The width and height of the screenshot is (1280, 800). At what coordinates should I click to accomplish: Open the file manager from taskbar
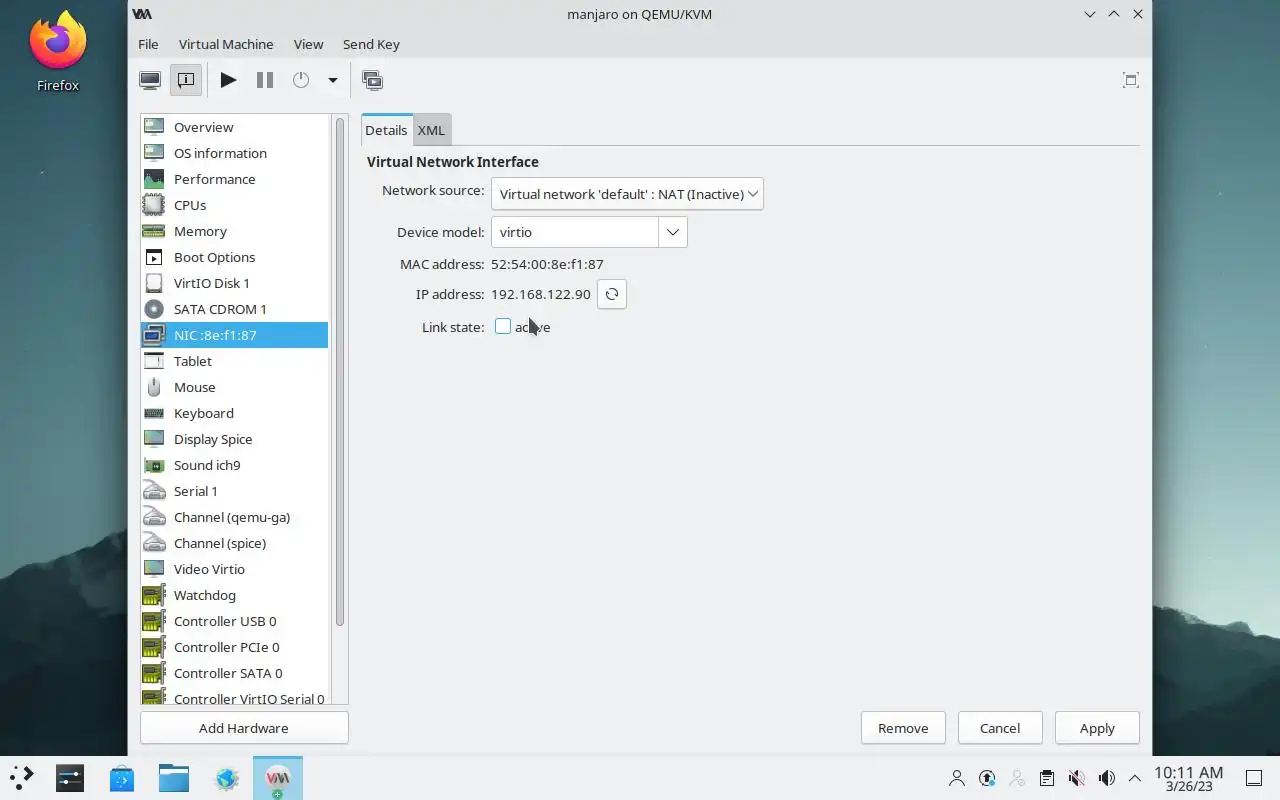click(174, 778)
